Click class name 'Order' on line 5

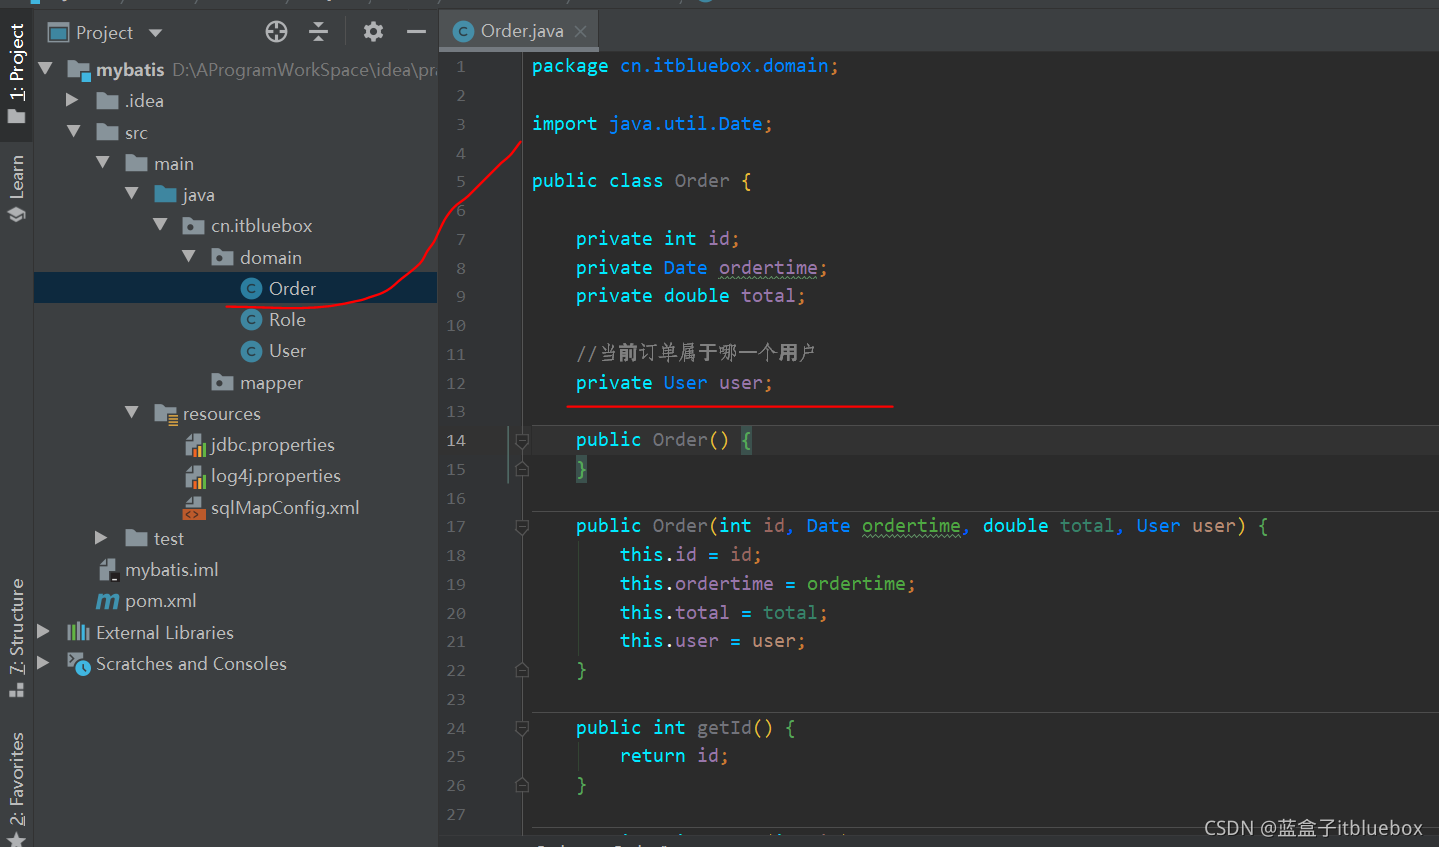click(x=702, y=181)
